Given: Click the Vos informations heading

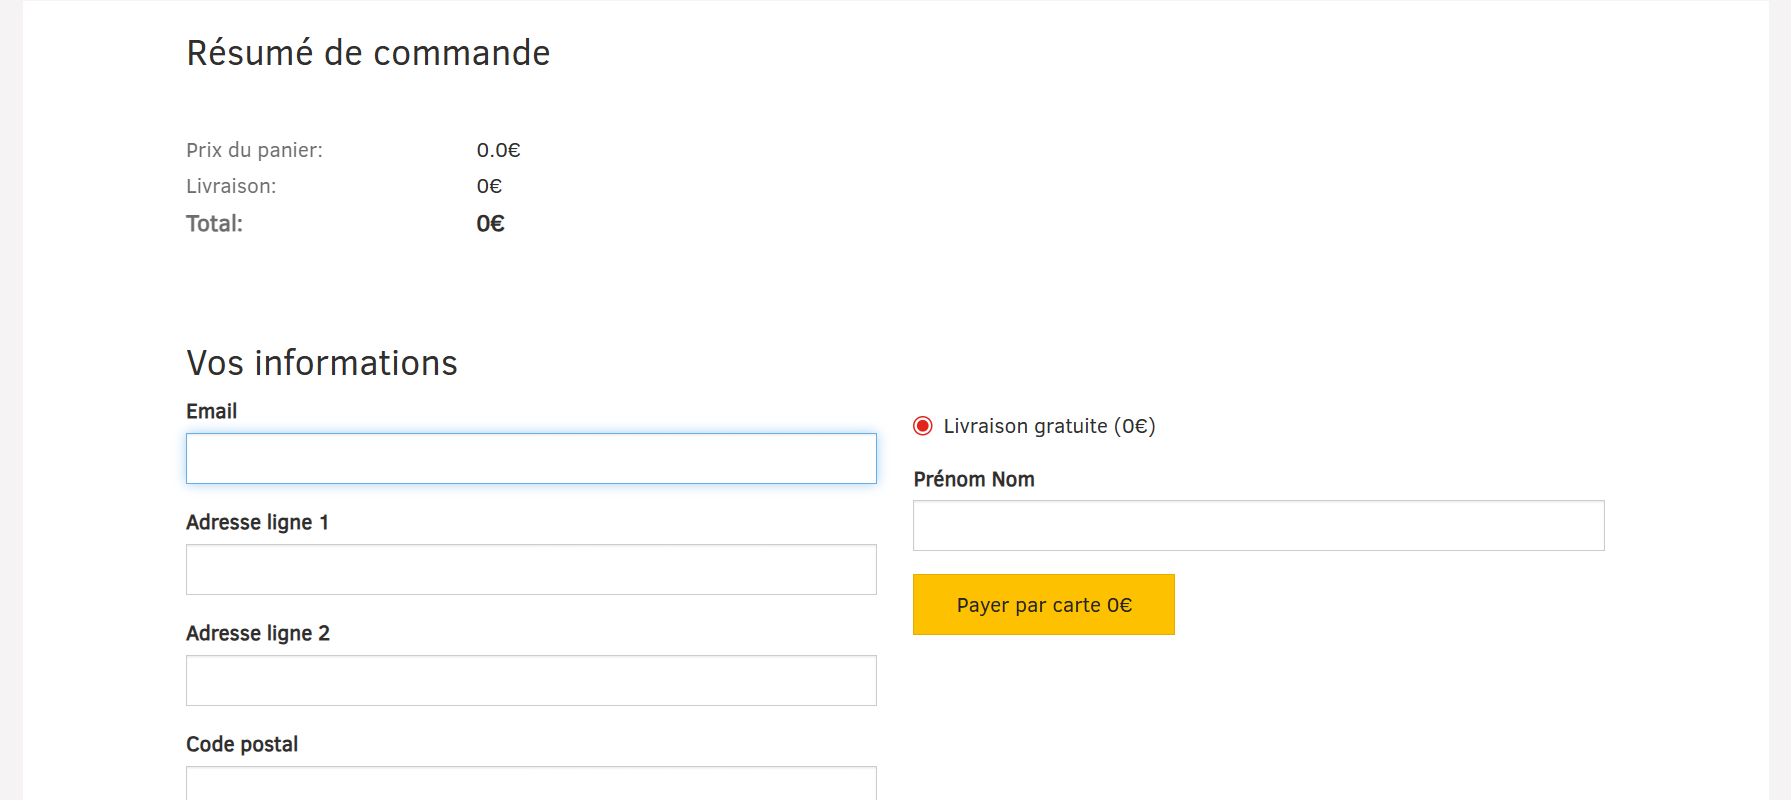Looking at the screenshot, I should [x=322, y=363].
